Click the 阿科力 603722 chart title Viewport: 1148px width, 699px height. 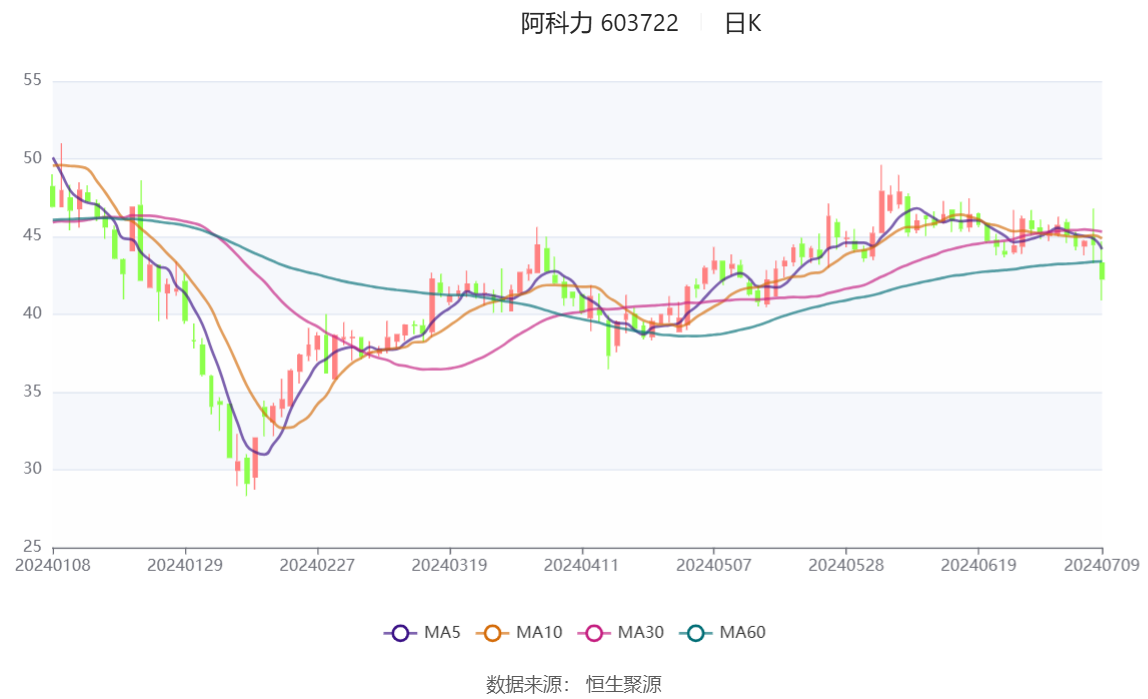pyautogui.click(x=600, y=23)
